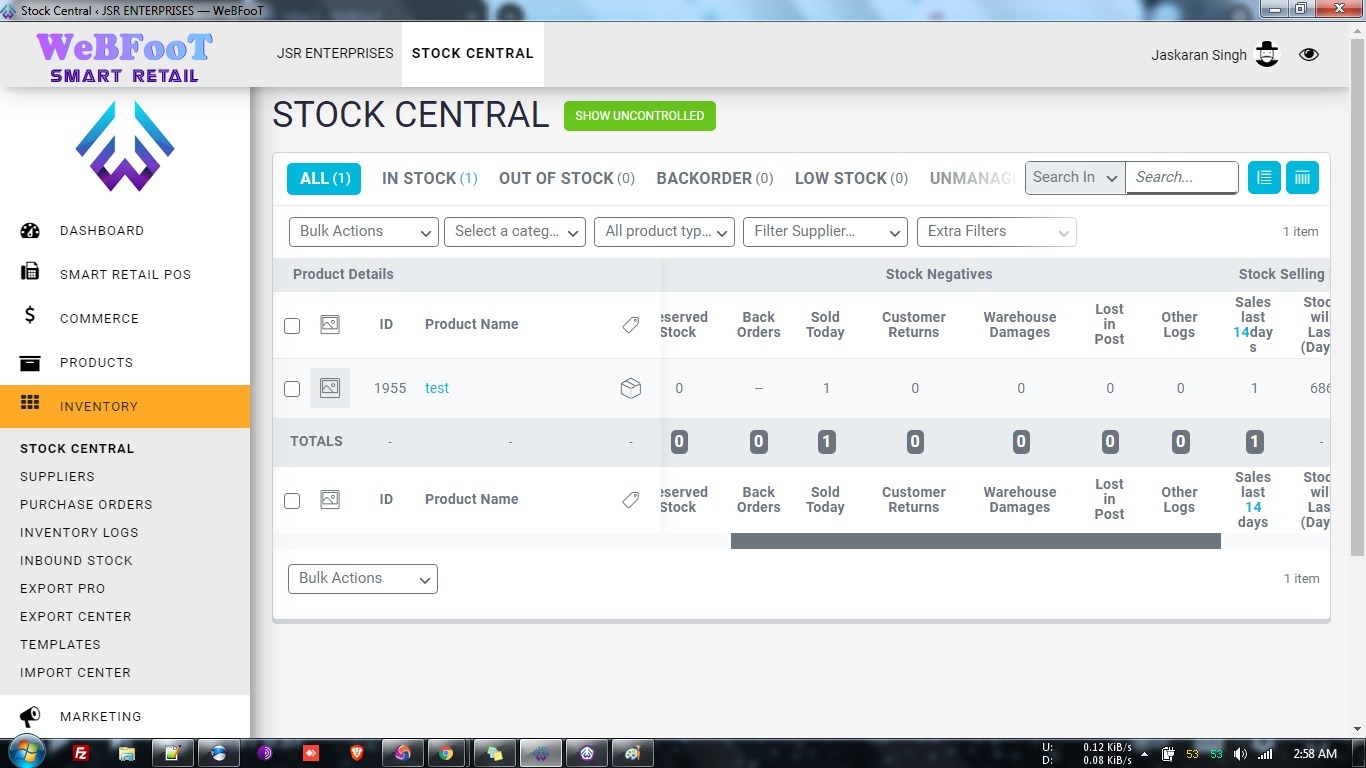Expand the Select a category dropdown
Image resolution: width=1366 pixels, height=768 pixels.
(515, 231)
